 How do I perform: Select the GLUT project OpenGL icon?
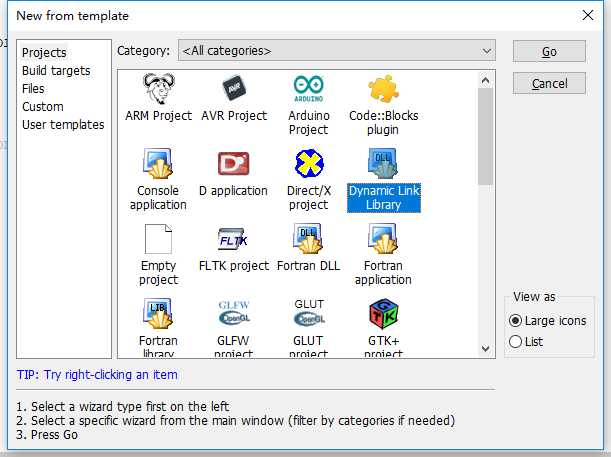click(x=309, y=312)
